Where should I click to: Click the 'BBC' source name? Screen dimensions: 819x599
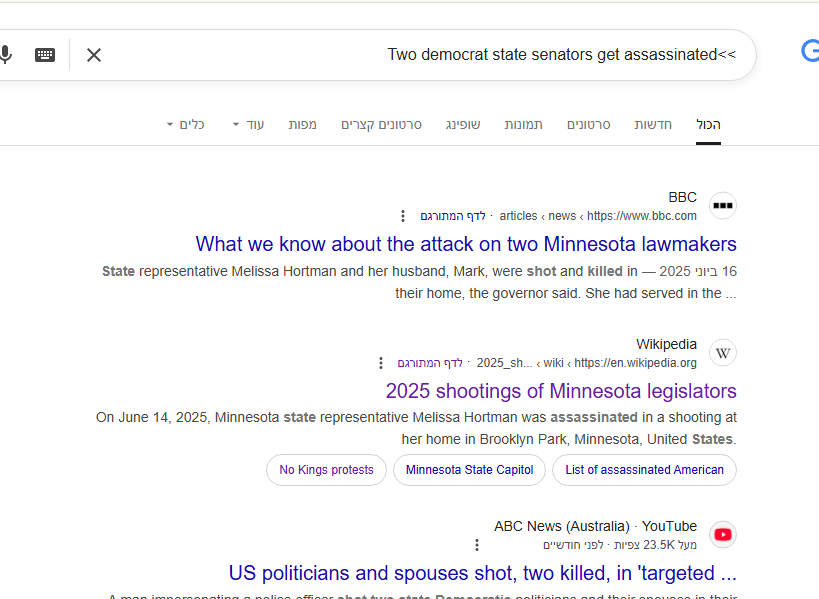(x=683, y=197)
